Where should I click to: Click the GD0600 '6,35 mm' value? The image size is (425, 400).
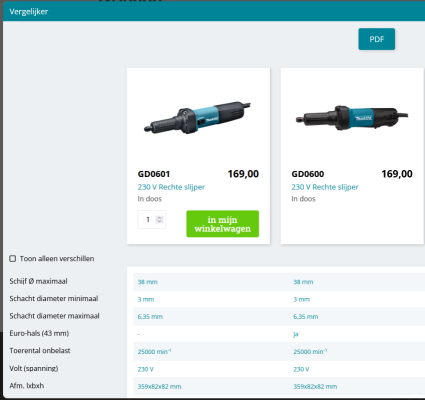pyautogui.click(x=306, y=317)
